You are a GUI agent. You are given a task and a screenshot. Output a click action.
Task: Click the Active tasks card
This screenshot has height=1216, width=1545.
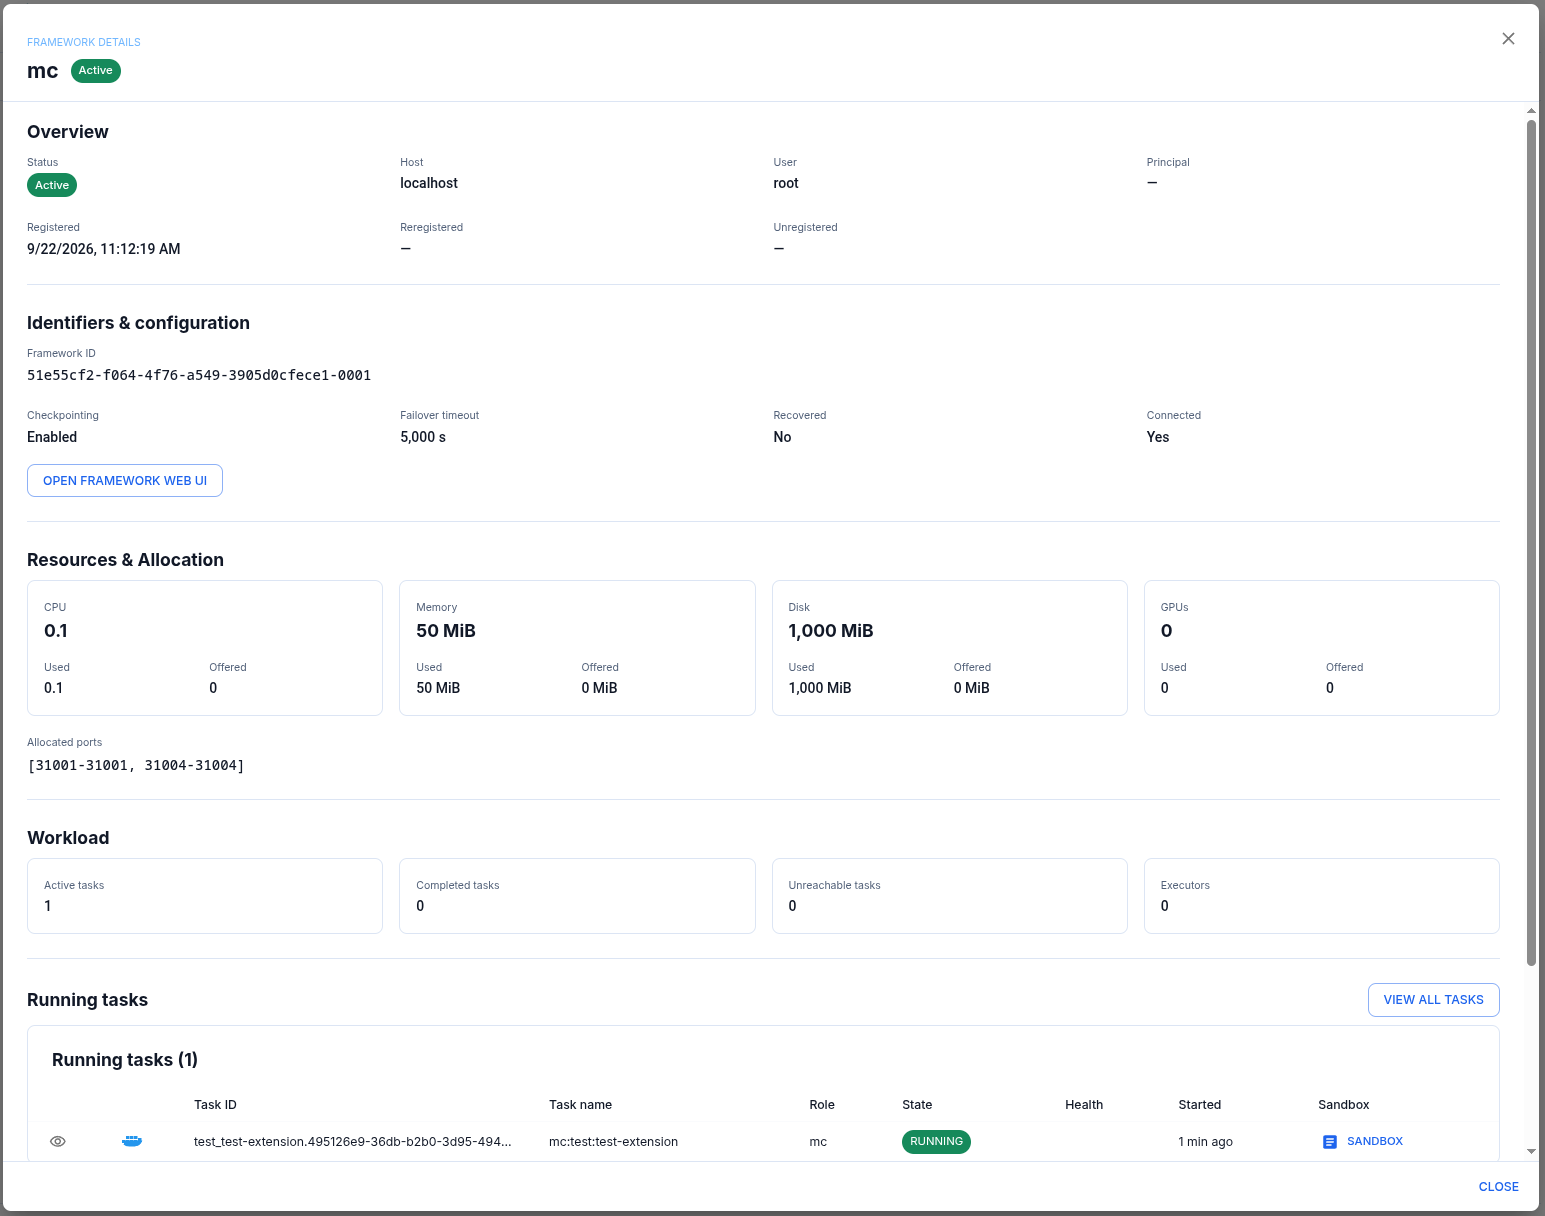(x=205, y=896)
